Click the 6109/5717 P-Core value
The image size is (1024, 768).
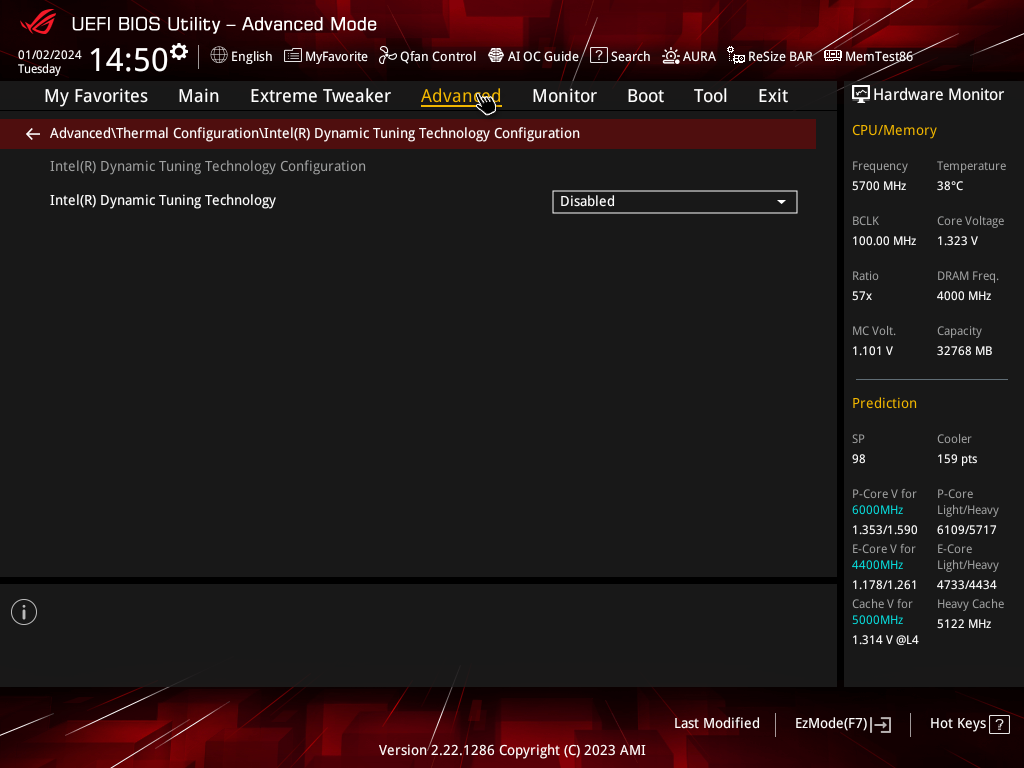[x=967, y=530]
